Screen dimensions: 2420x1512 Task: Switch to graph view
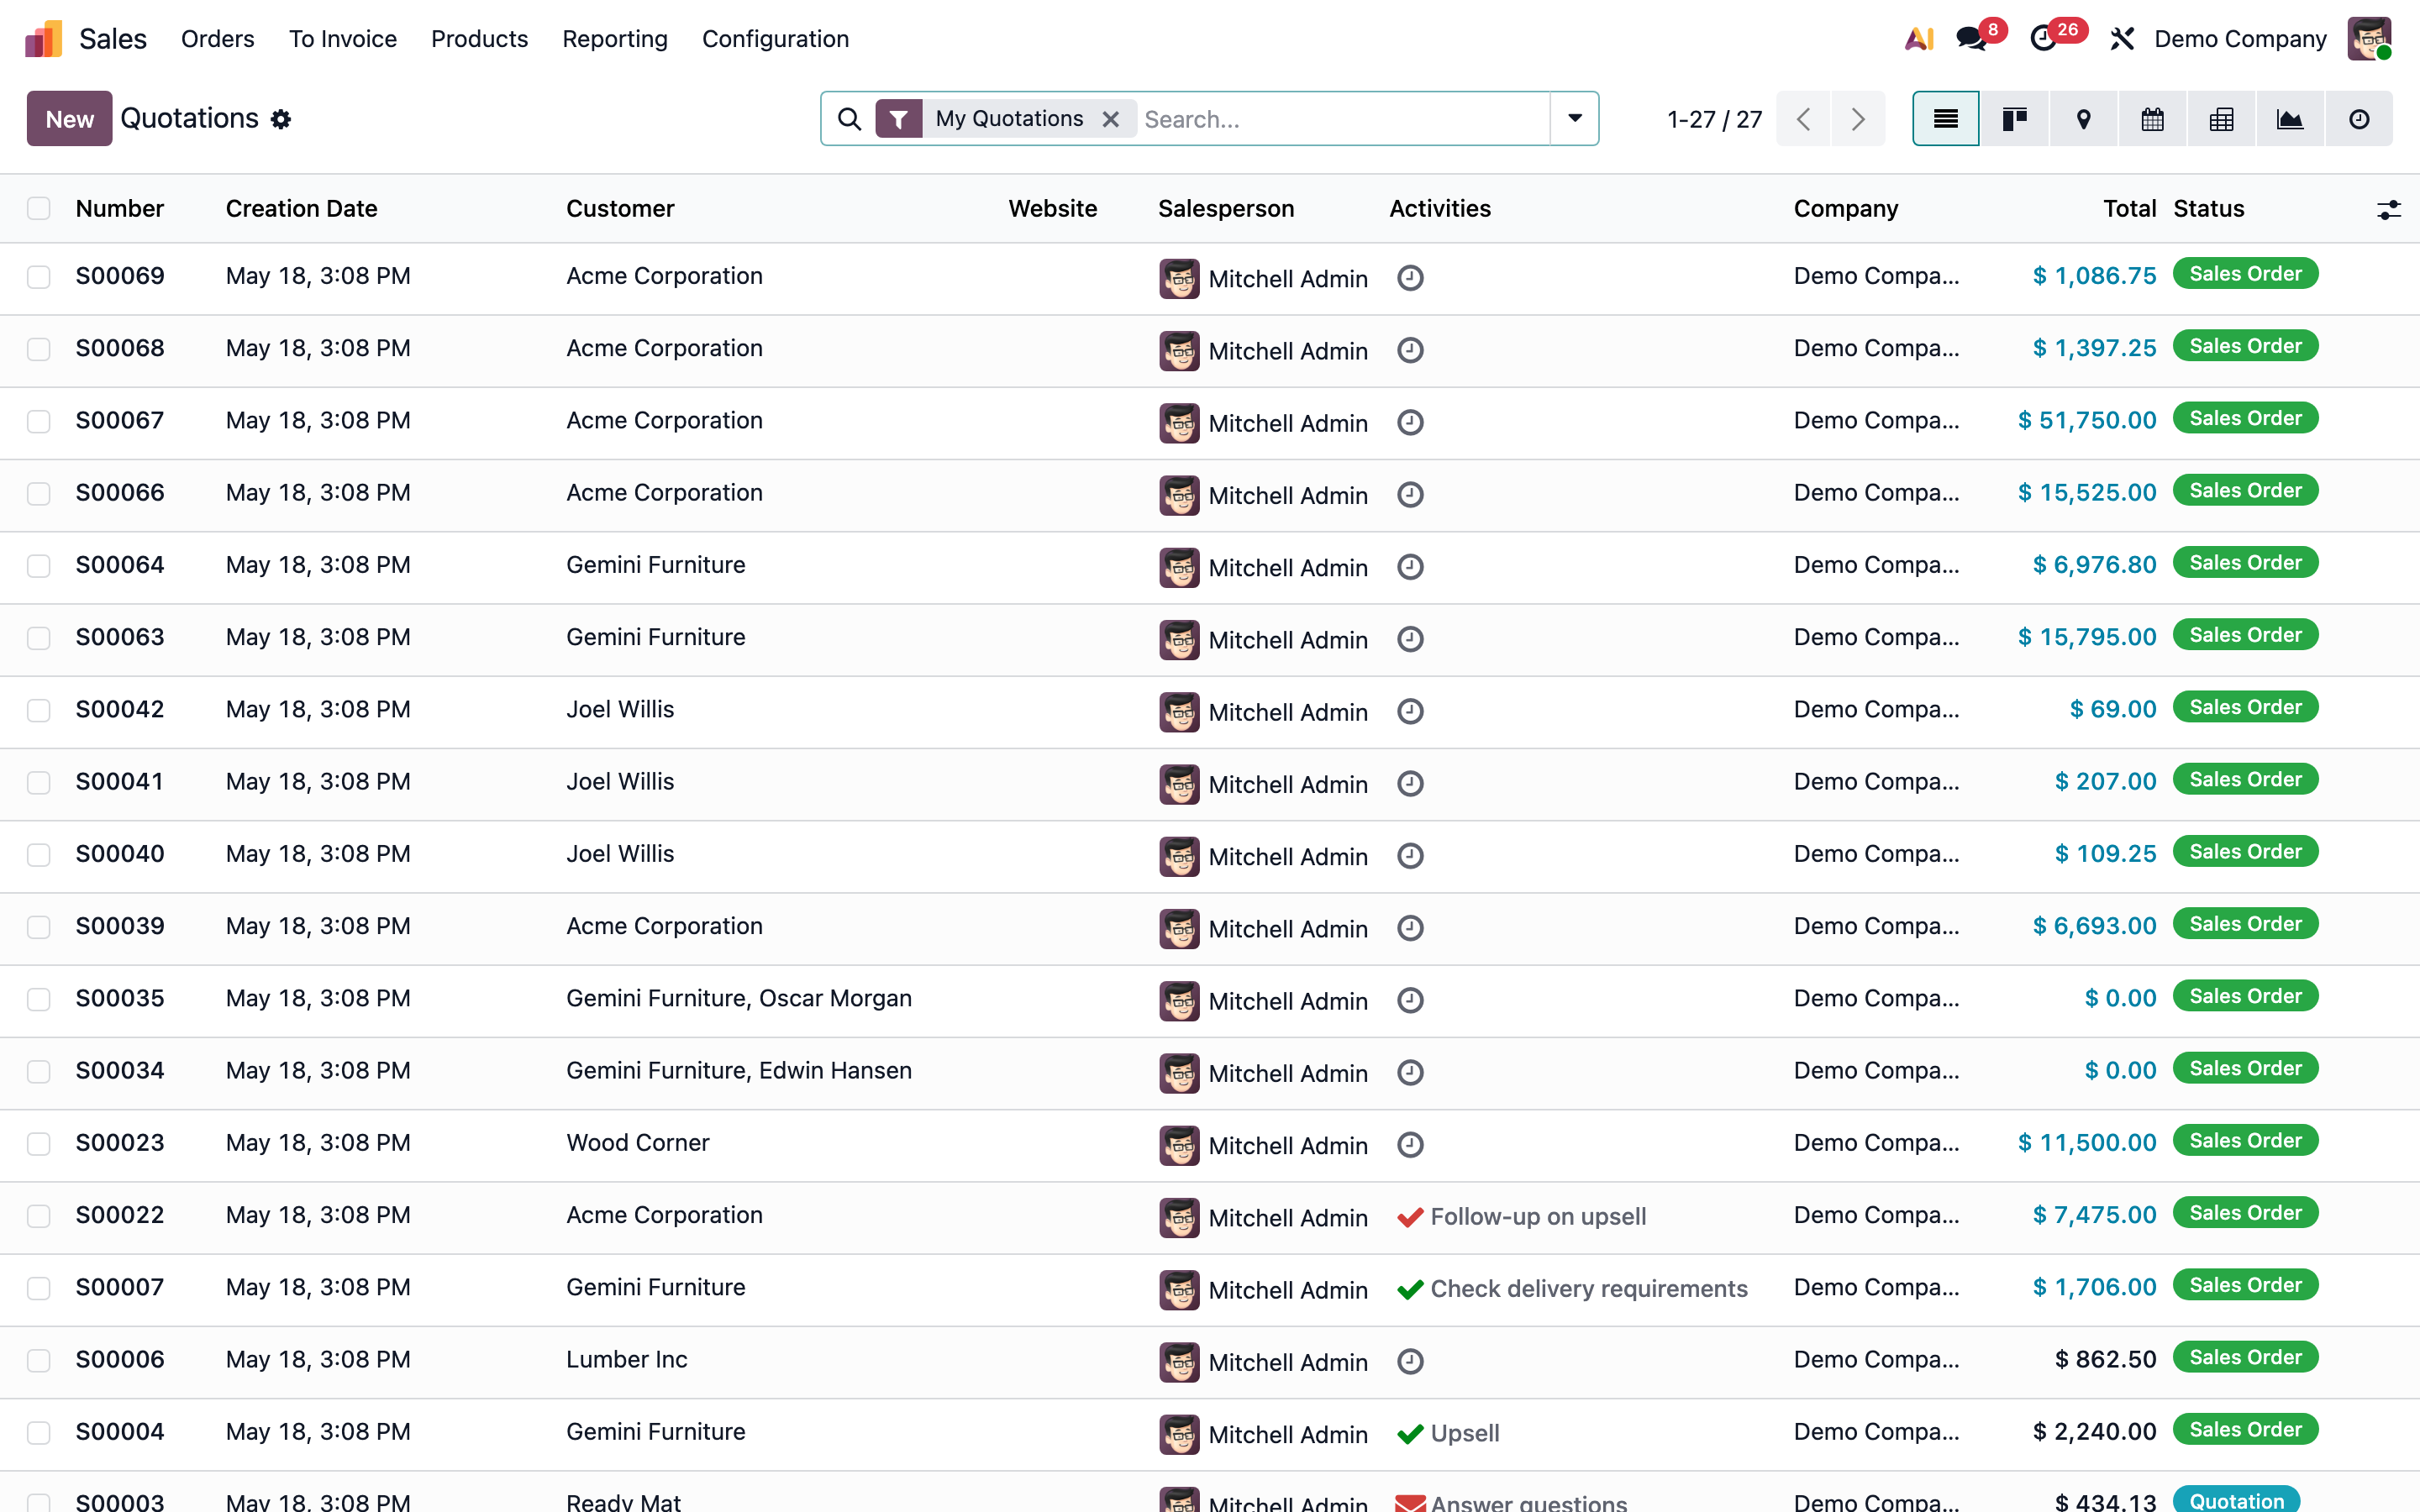[x=2290, y=119]
